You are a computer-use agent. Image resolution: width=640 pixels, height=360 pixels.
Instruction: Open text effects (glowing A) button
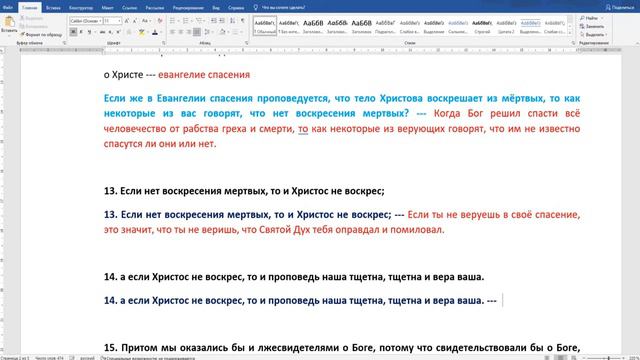point(130,32)
